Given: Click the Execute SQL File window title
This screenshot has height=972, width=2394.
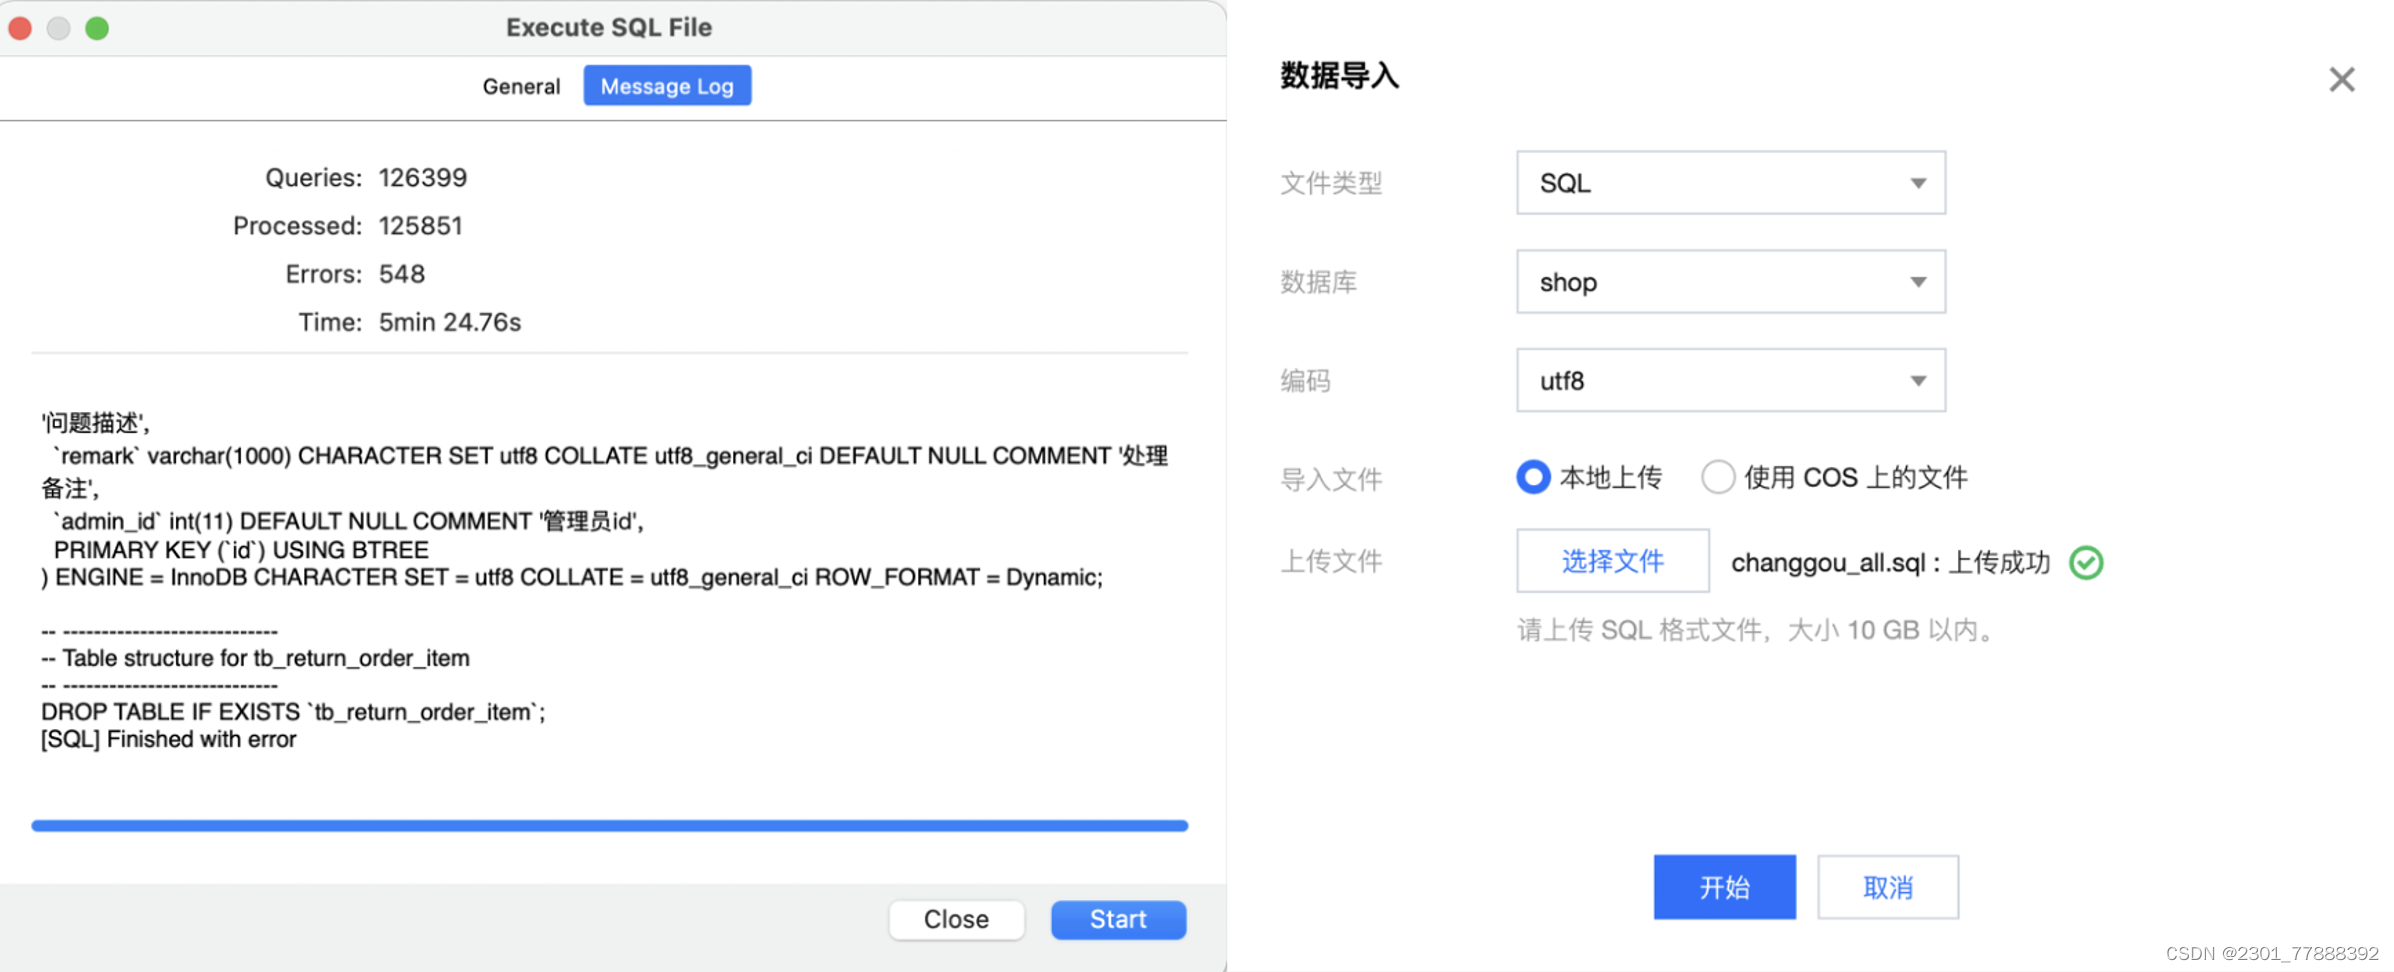Looking at the screenshot, I should point(609,28).
